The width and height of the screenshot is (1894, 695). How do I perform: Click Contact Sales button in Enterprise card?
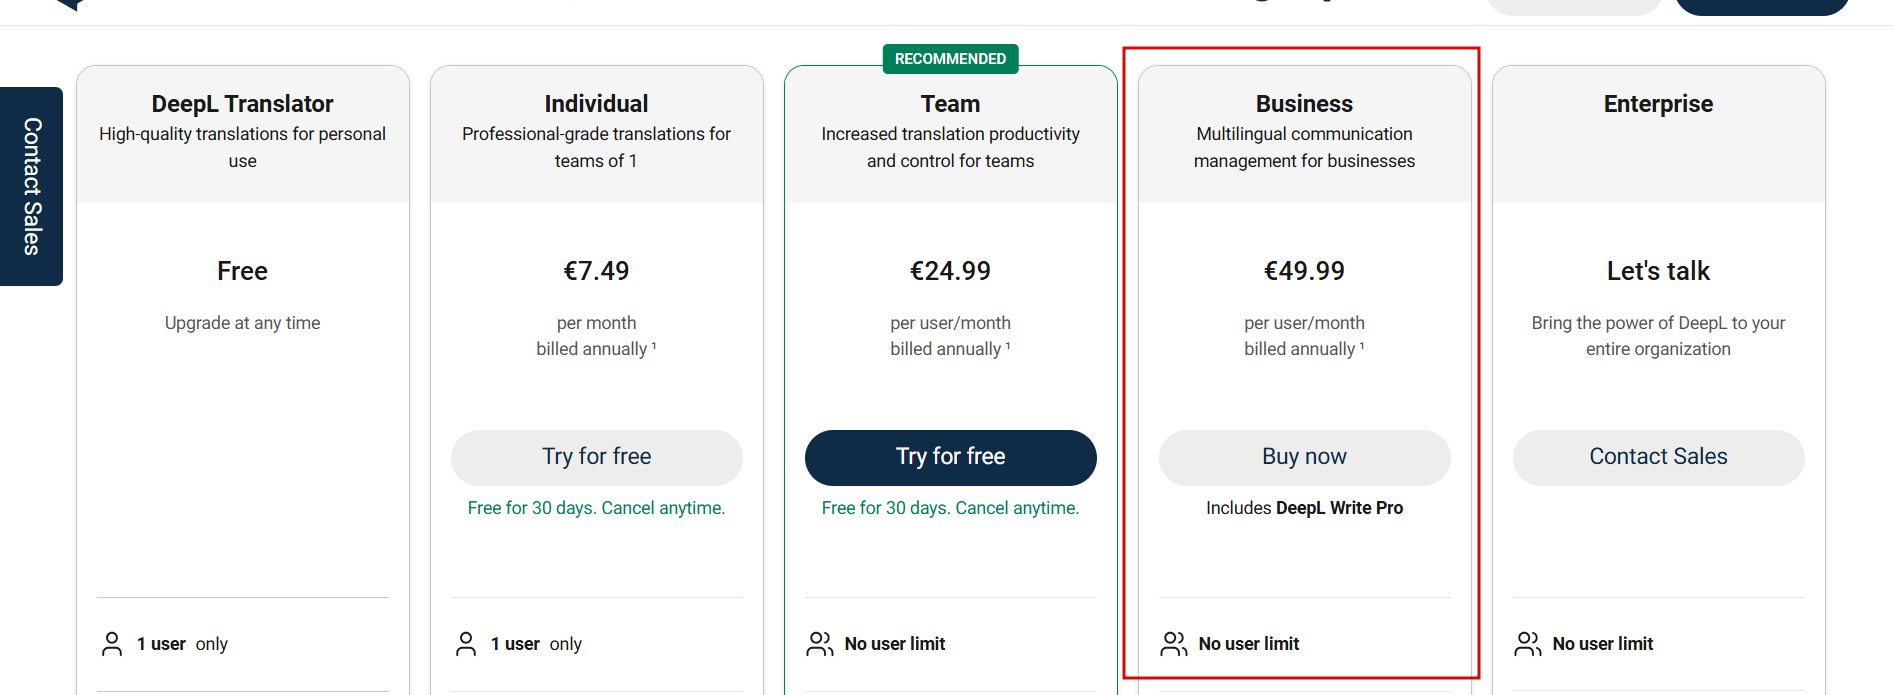click(x=1659, y=457)
